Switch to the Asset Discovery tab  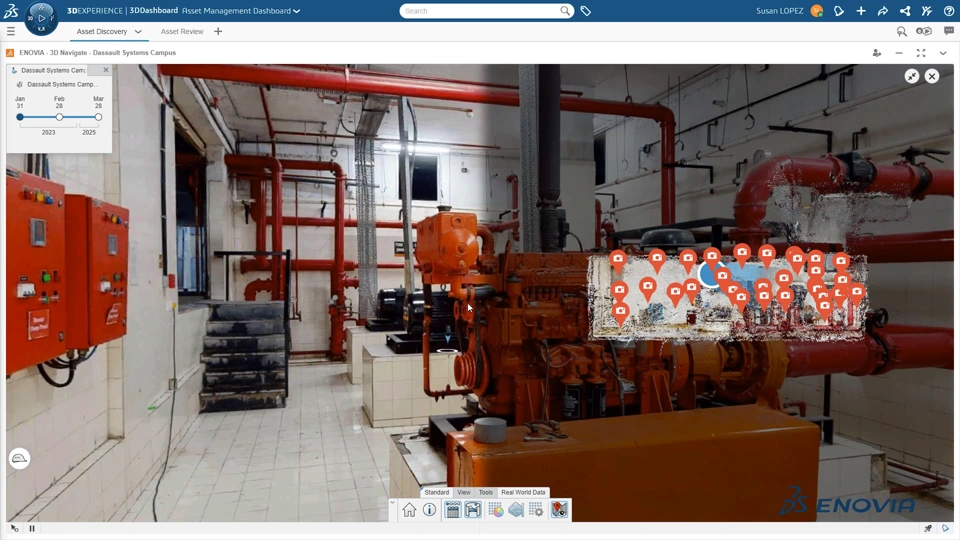102,31
